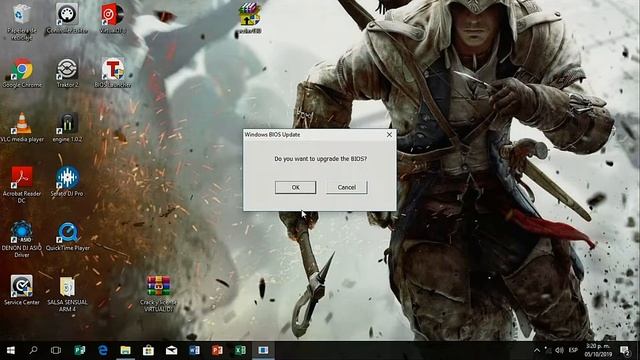Open File Explorer from the taskbar
640x360 pixels.
[x=125, y=350]
